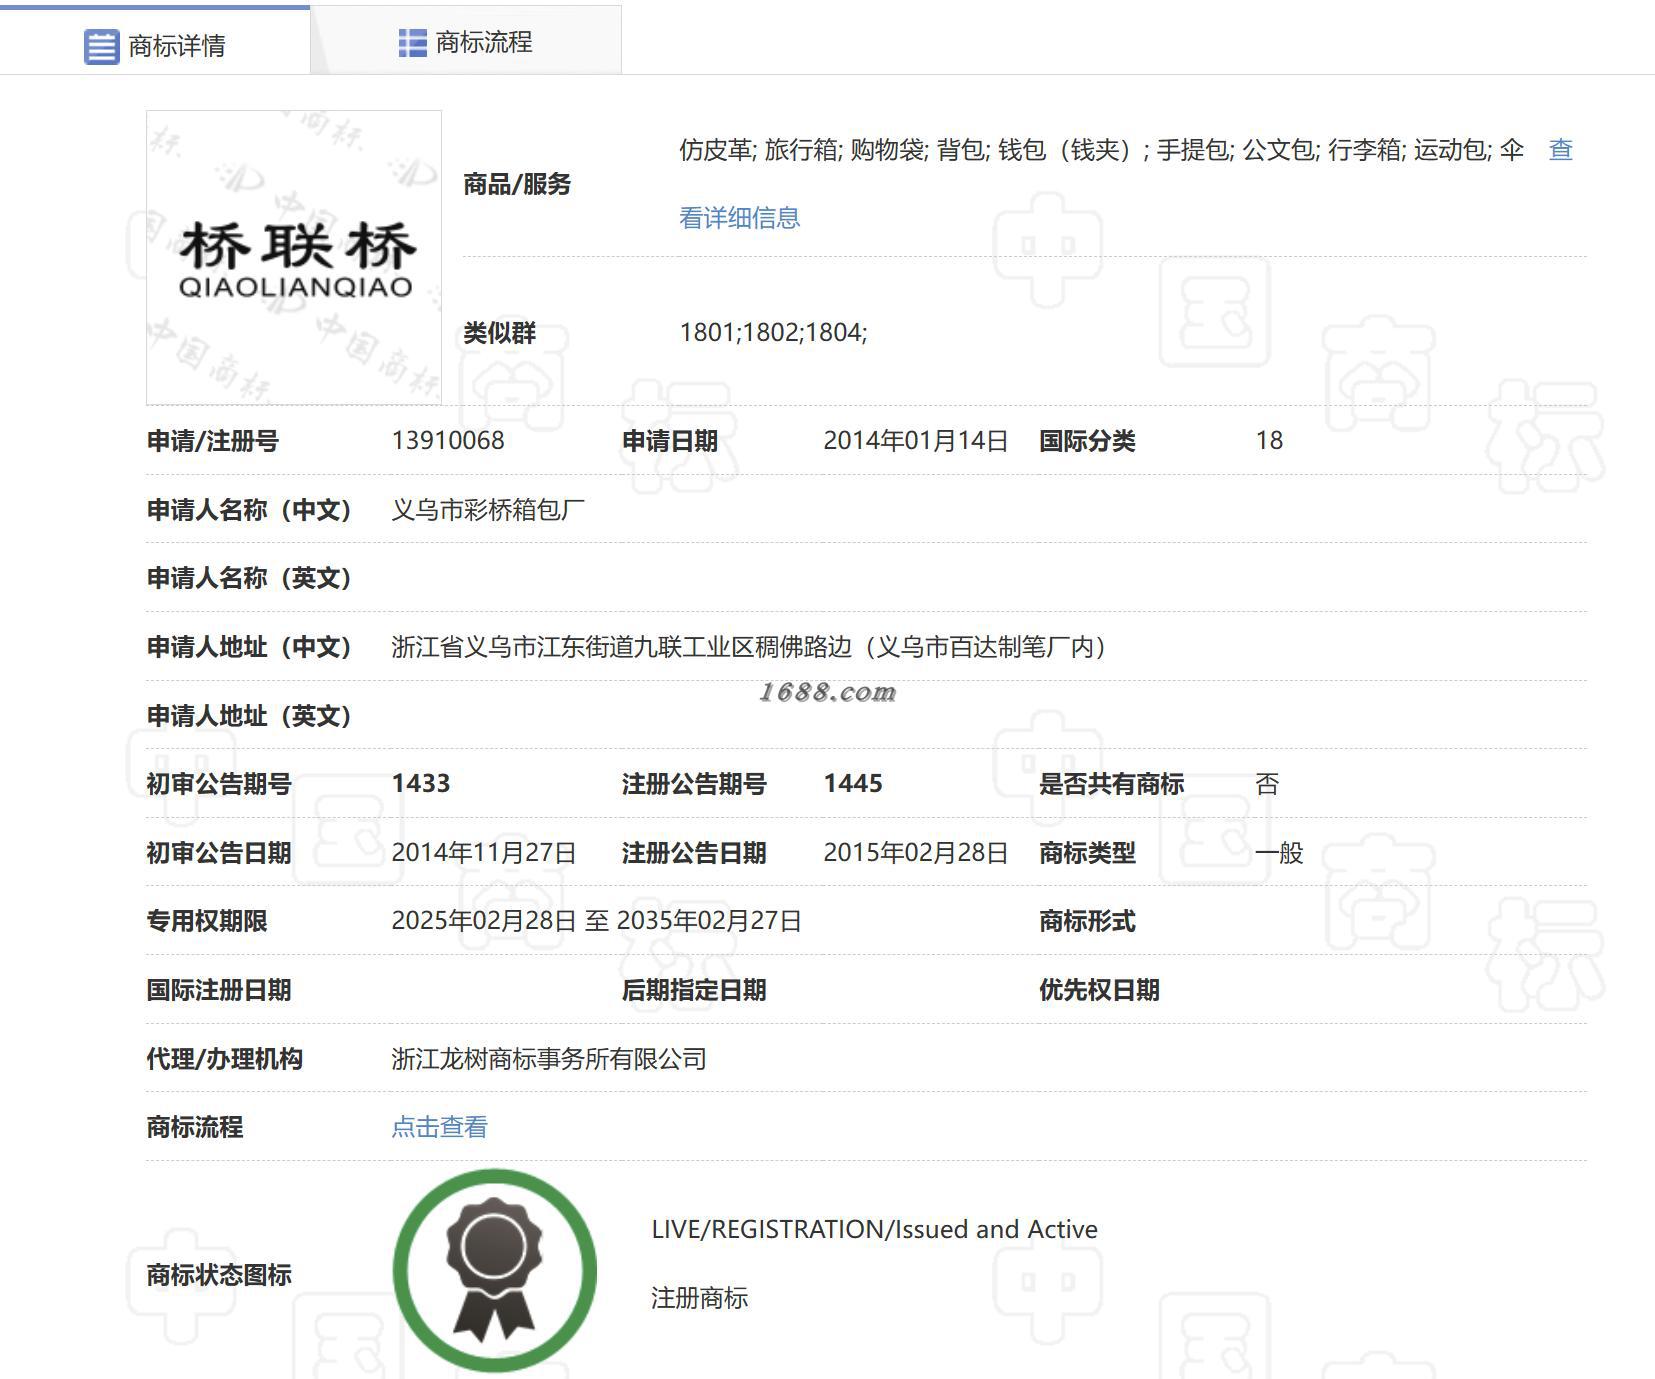Screen dimensions: 1655x1379
Task: Select registration announcement date 2015年02月28日
Action: (x=915, y=853)
